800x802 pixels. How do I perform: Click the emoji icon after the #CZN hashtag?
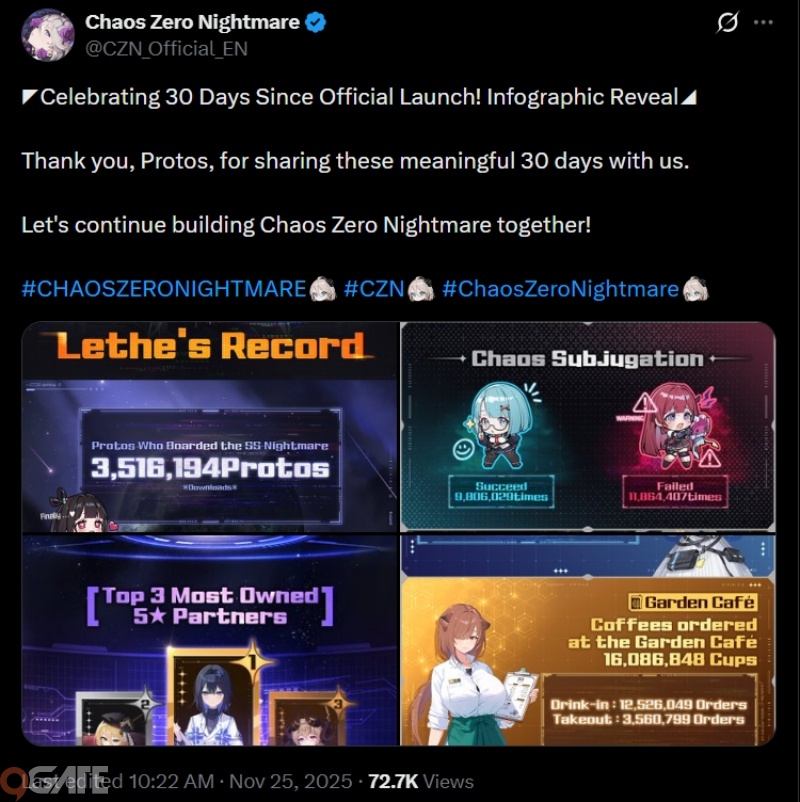click(421, 289)
